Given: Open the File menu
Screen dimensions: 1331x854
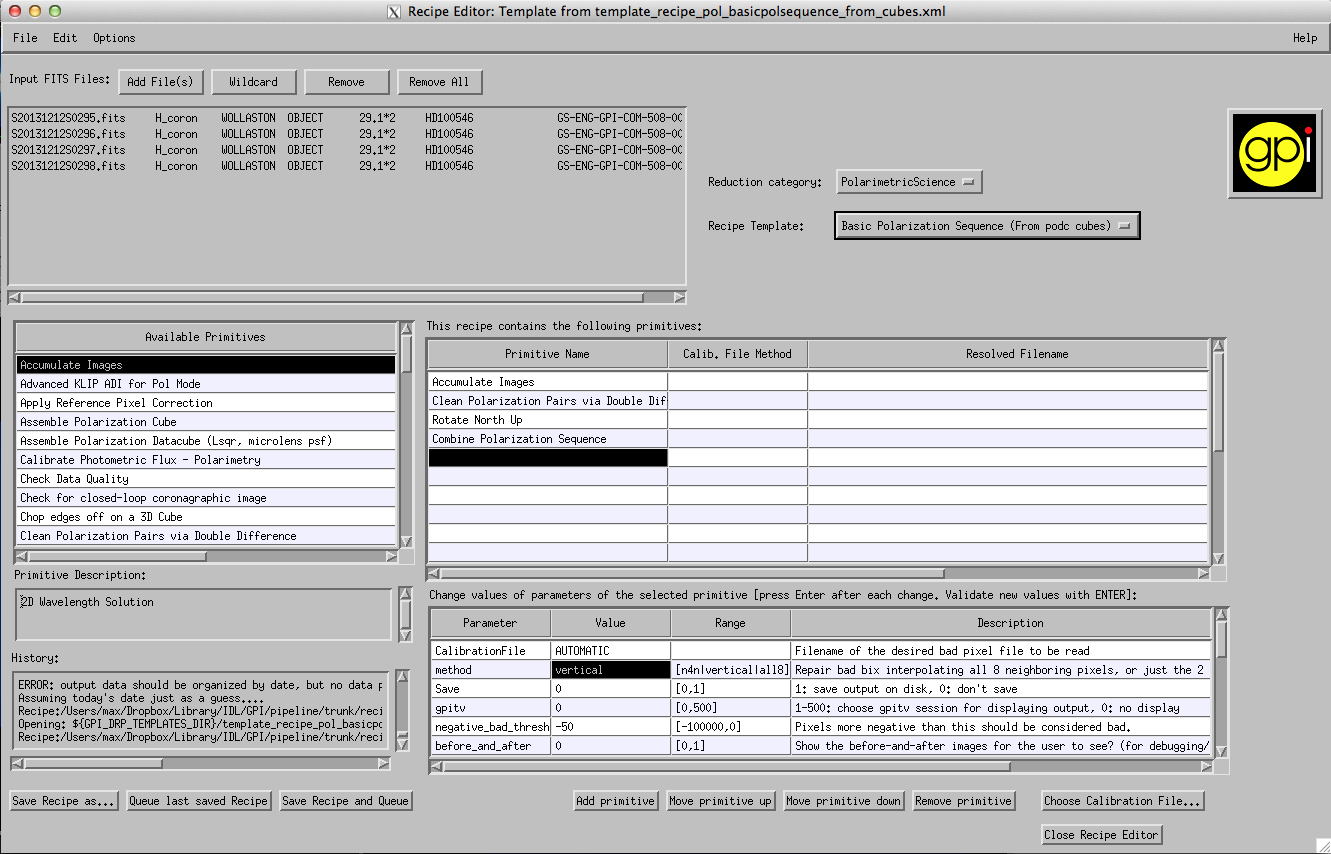Looking at the screenshot, I should pyautogui.click(x=25, y=38).
